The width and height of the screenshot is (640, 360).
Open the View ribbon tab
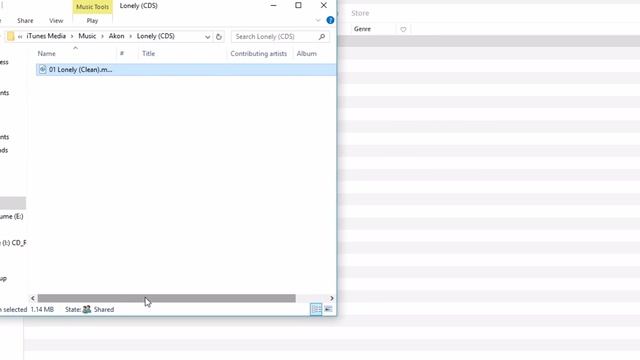[x=56, y=20]
